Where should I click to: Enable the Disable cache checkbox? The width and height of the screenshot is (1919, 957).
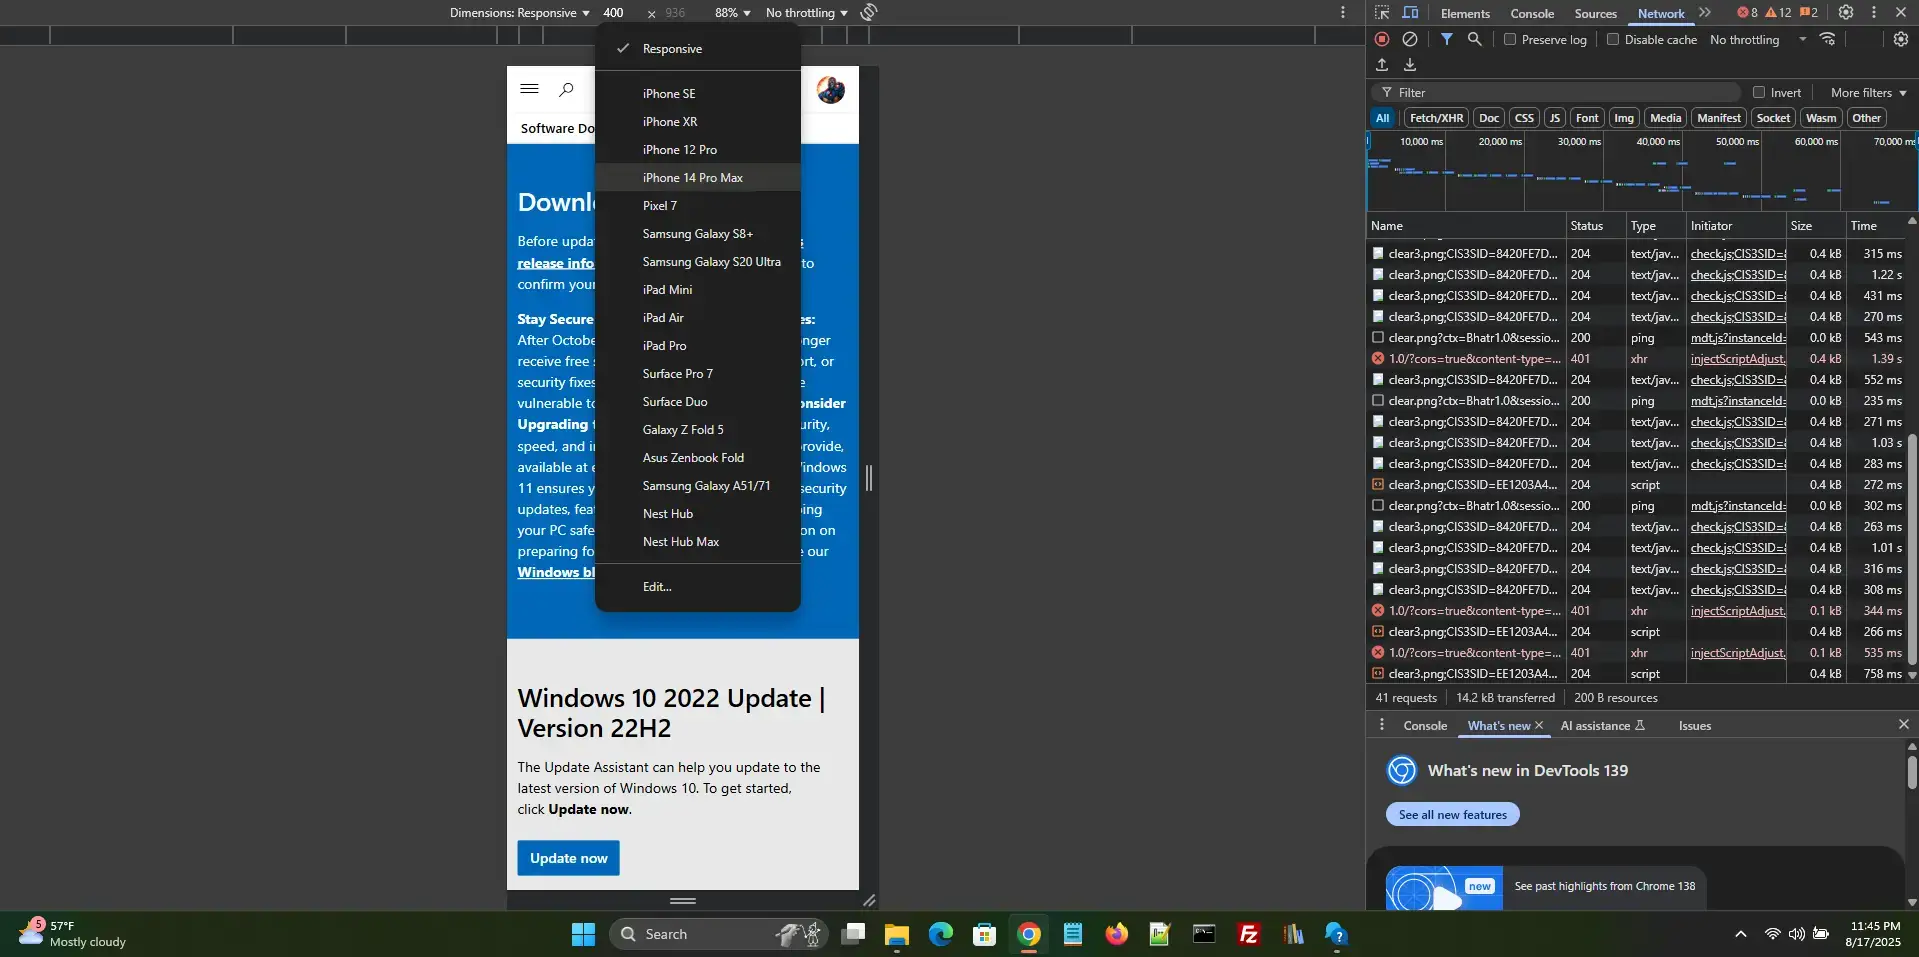(x=1613, y=39)
